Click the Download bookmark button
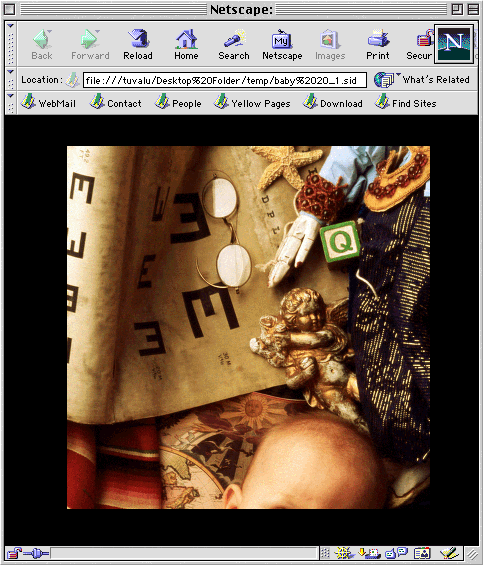This screenshot has width=483, height=565. click(x=332, y=103)
